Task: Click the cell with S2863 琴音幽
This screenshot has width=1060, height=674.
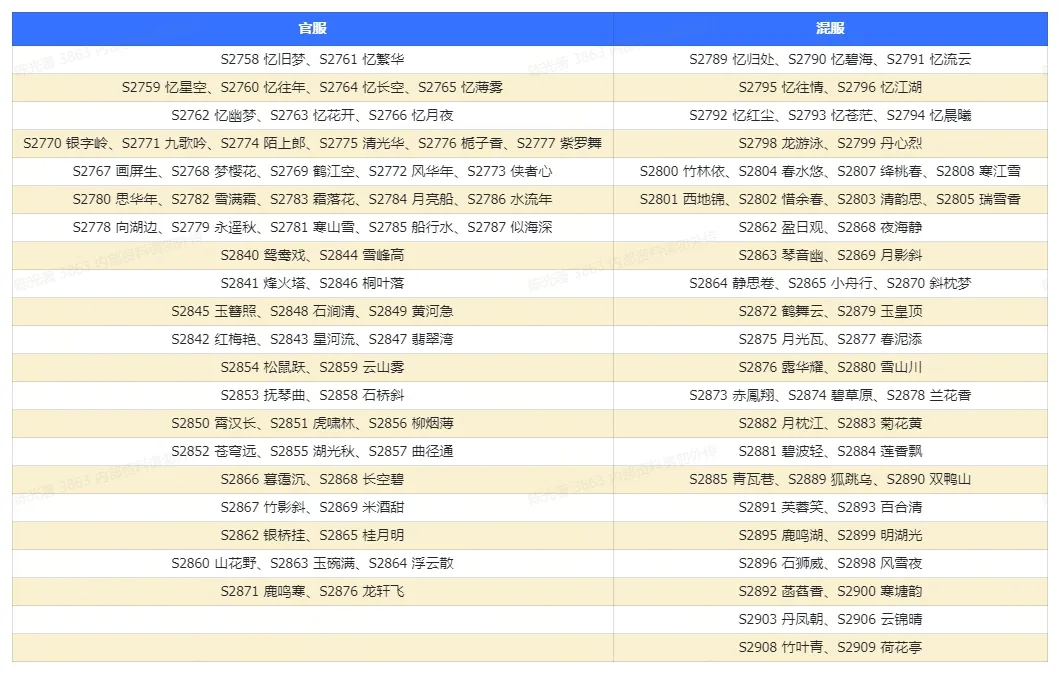Action: point(830,256)
